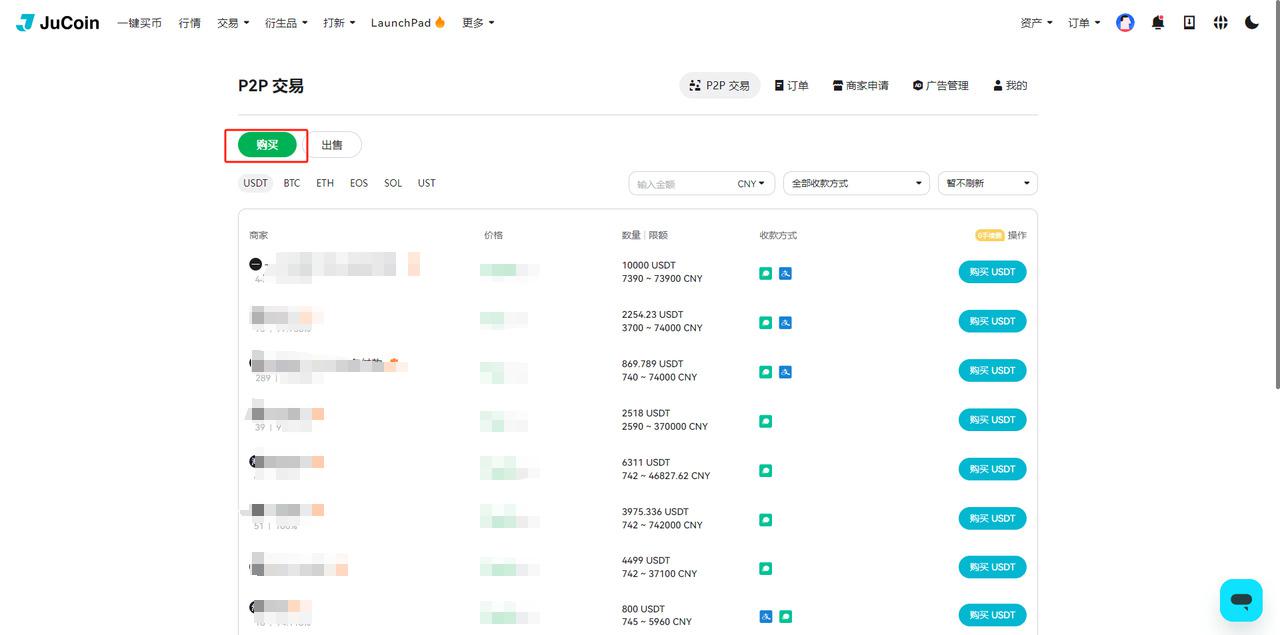Select the BTC coin tab
The height and width of the screenshot is (635, 1280).
tap(292, 183)
